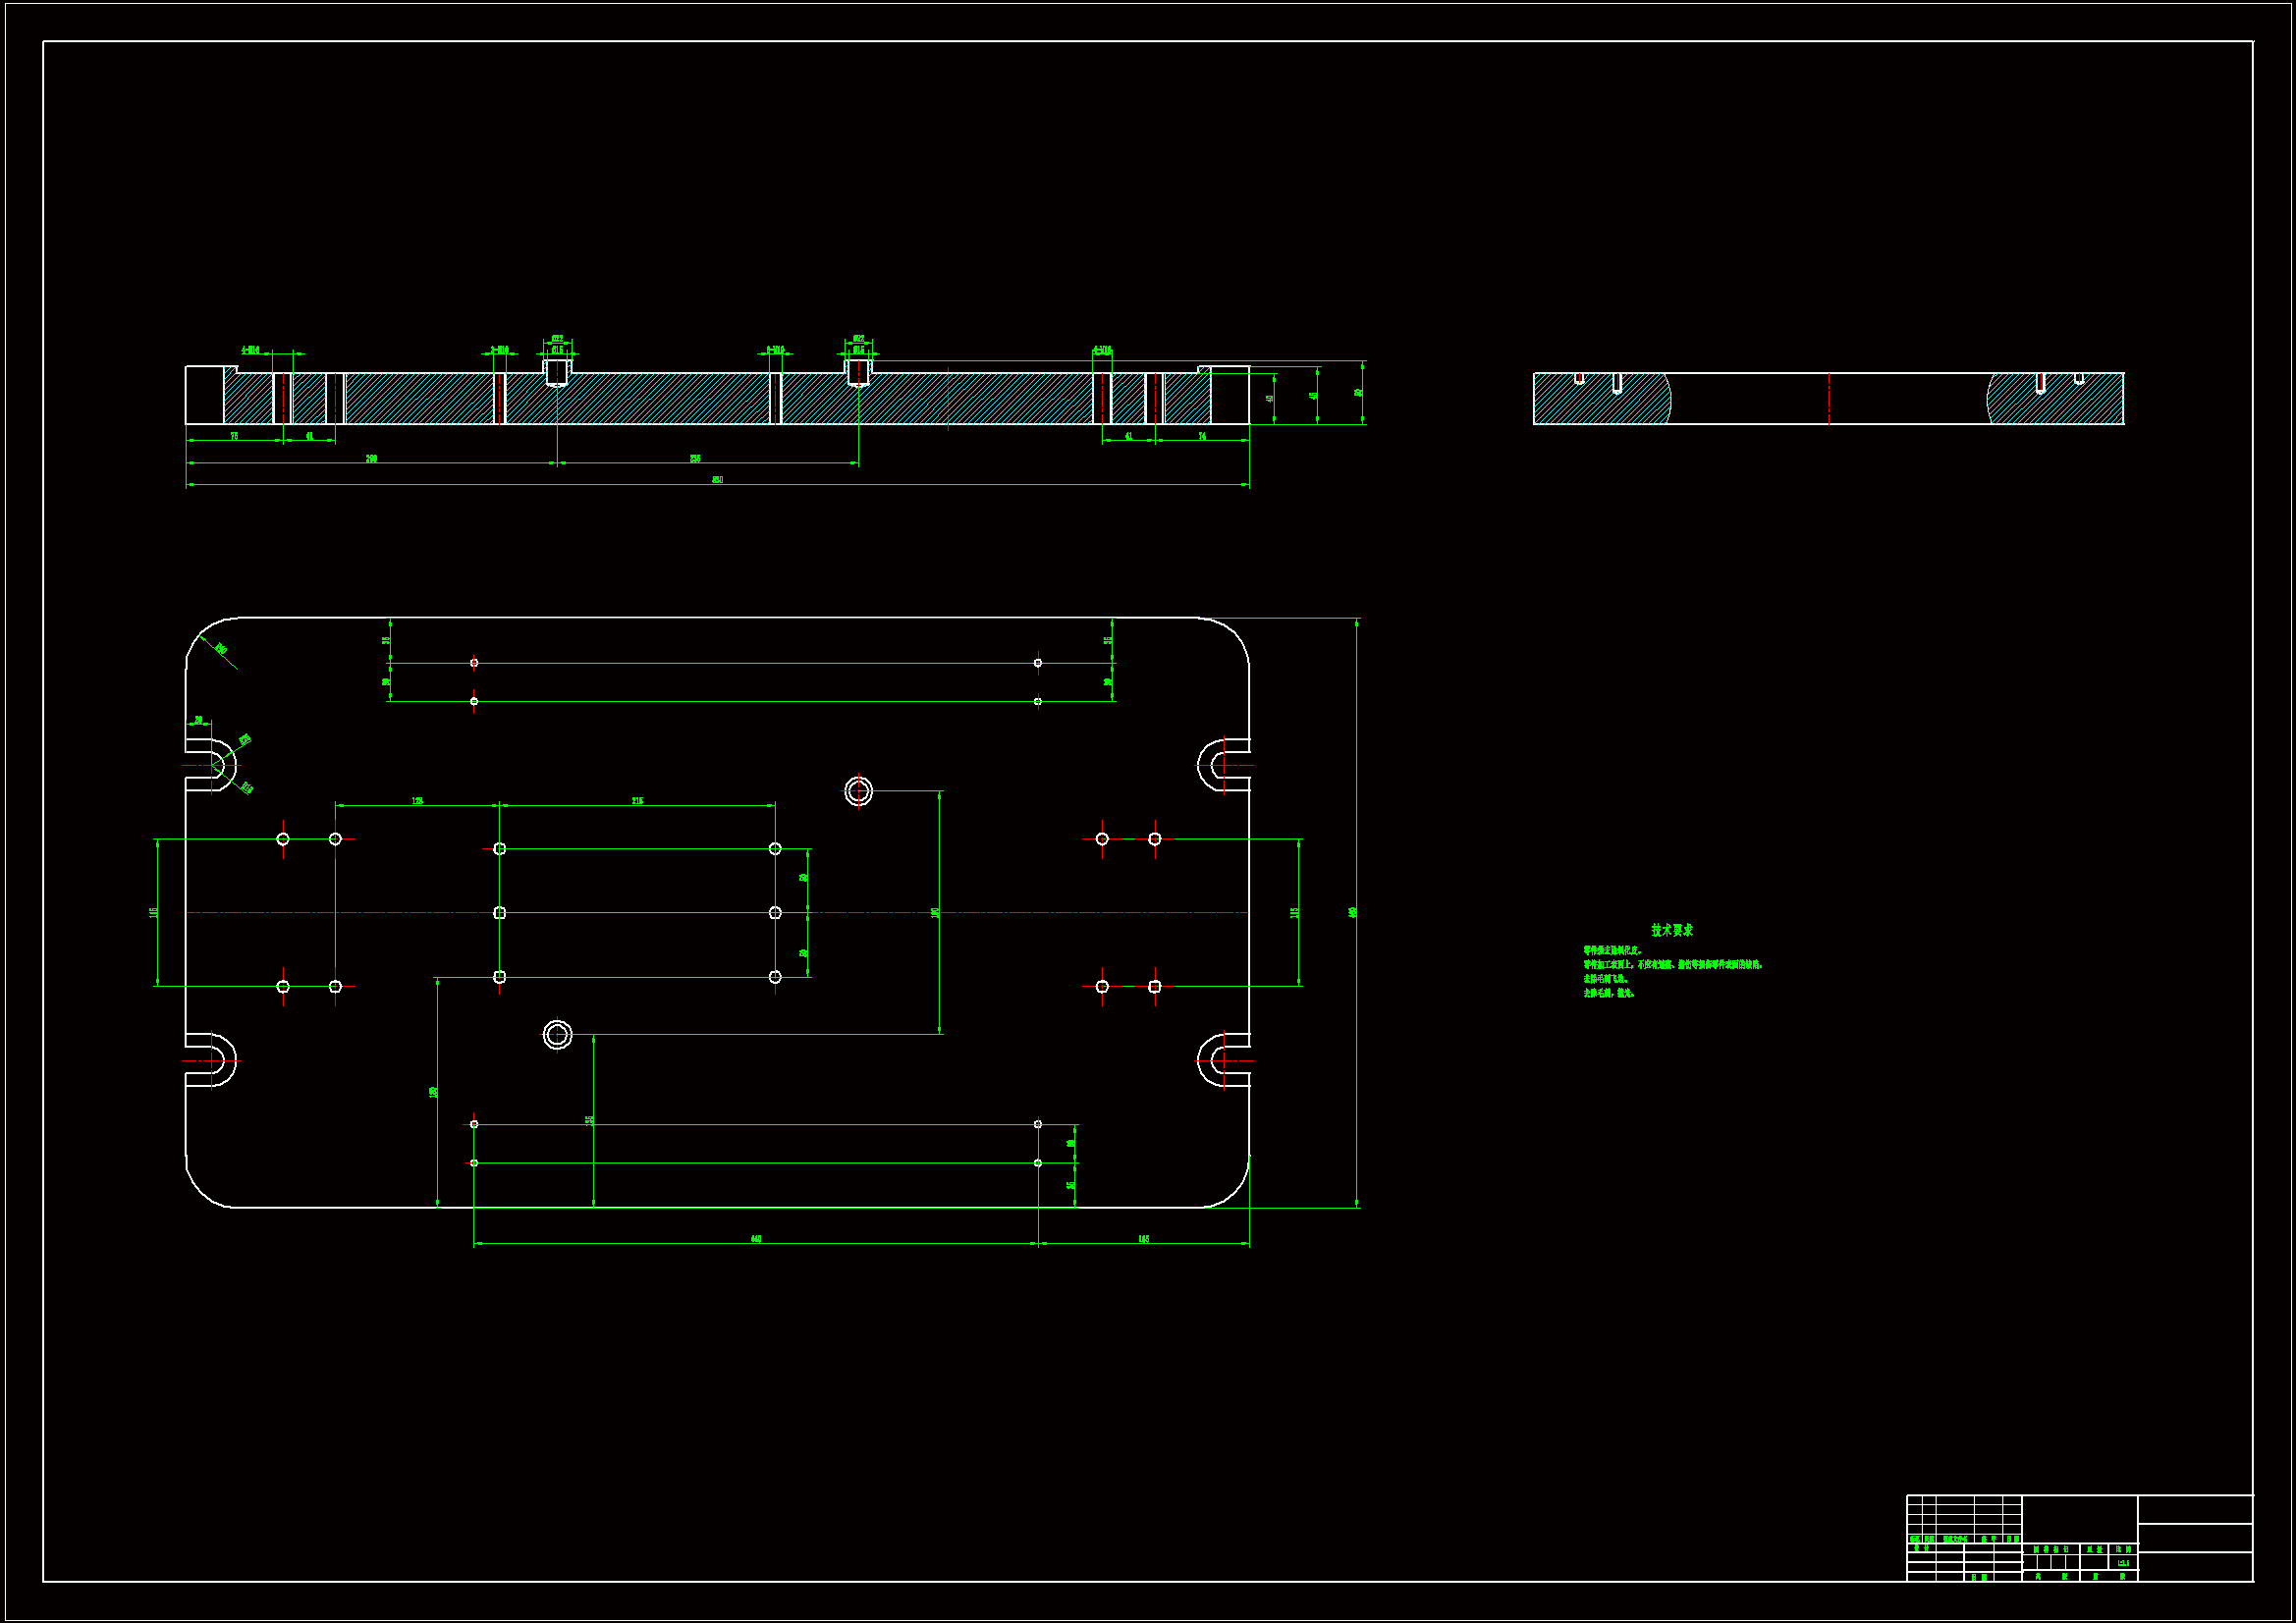Select the middle-left hole of six-hole pattern

(x=500, y=912)
